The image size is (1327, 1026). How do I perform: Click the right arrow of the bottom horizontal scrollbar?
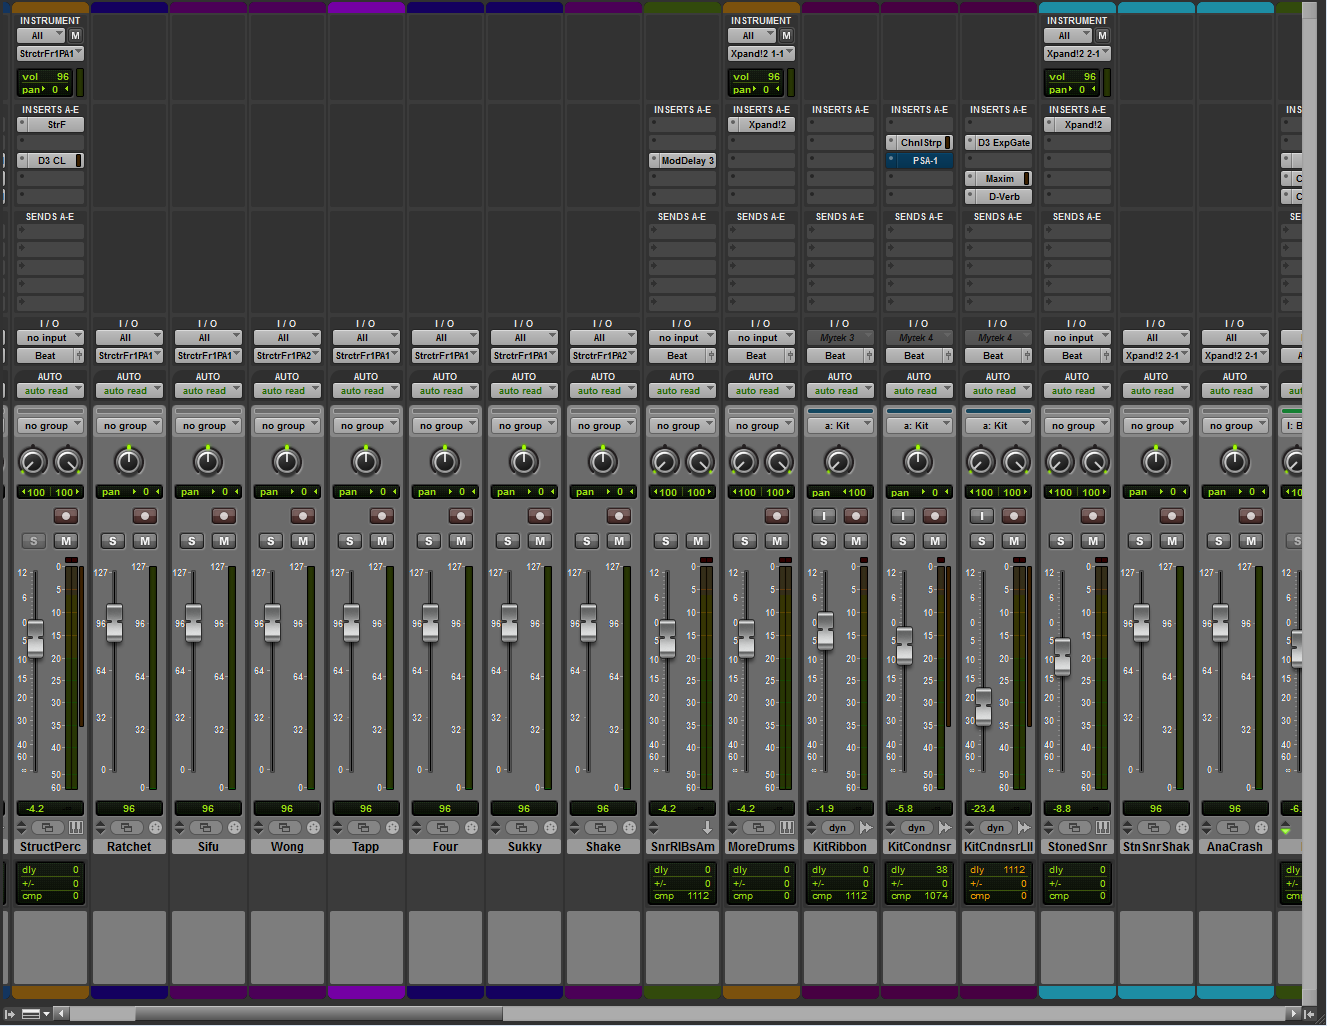1295,1013
